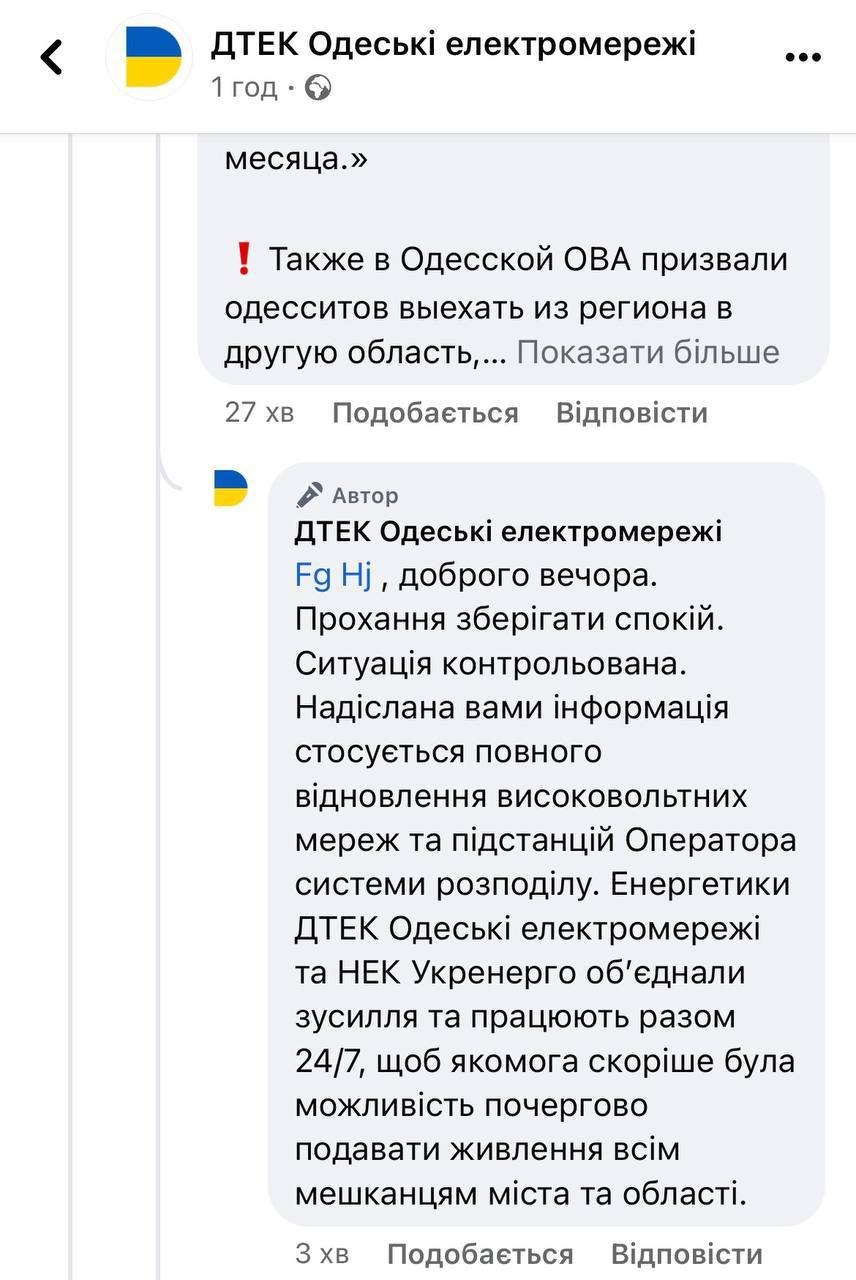The height and width of the screenshot is (1280, 856).
Task: Tap the "27 хв" comment timestamp
Action: 260,413
